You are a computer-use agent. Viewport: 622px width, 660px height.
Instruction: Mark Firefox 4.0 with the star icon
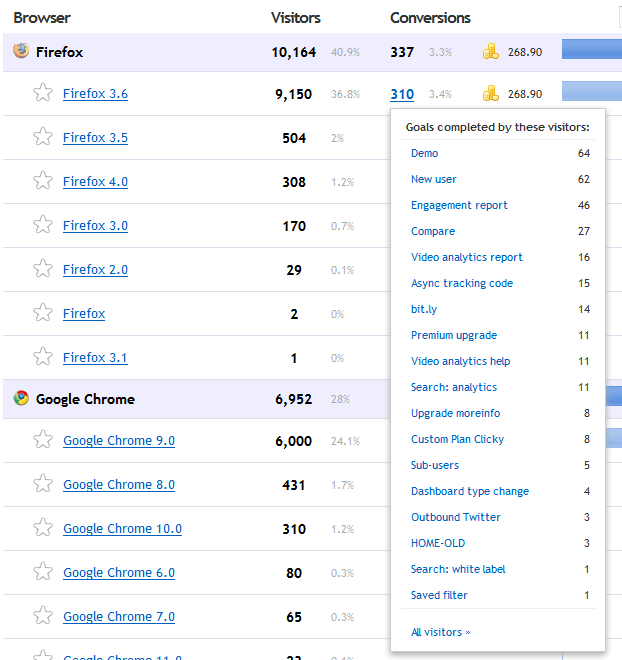coord(42,181)
